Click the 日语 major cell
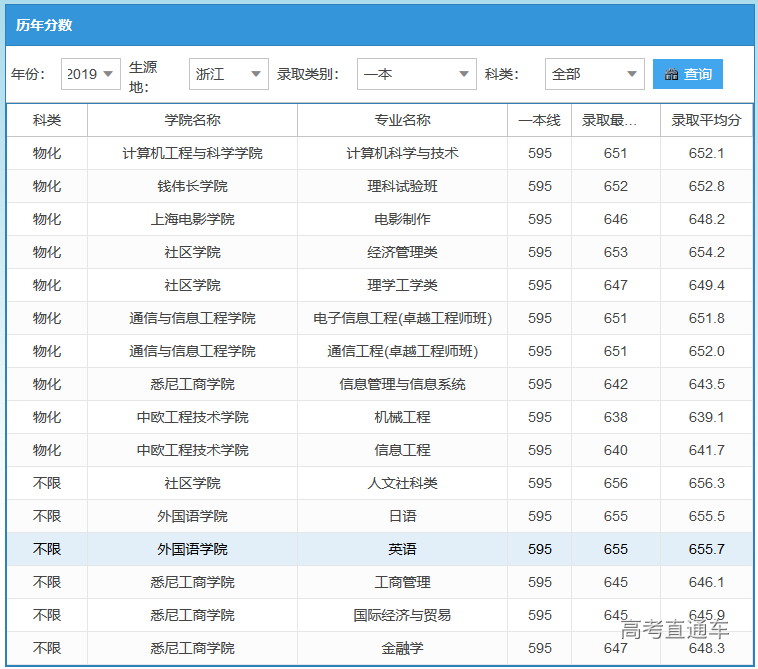The height and width of the screenshot is (669, 758). [402, 516]
